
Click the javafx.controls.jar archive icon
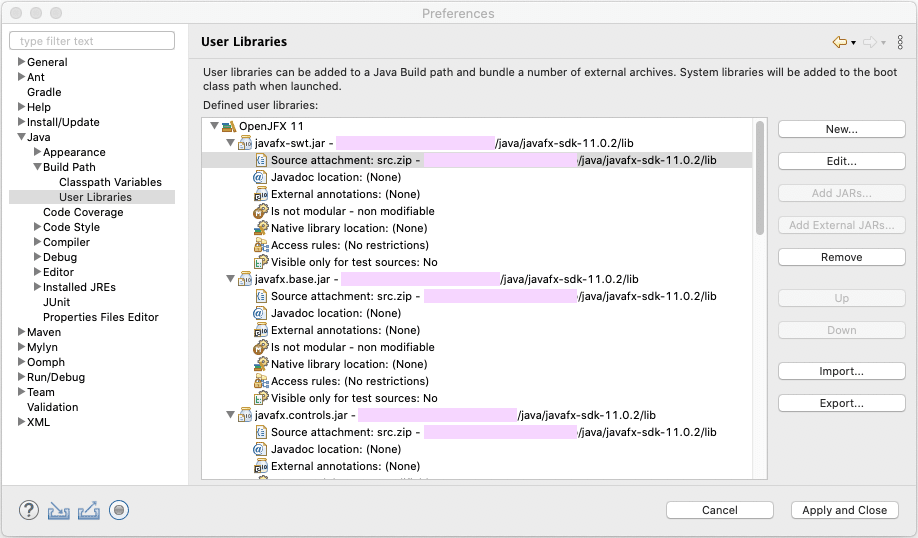[x=245, y=414]
